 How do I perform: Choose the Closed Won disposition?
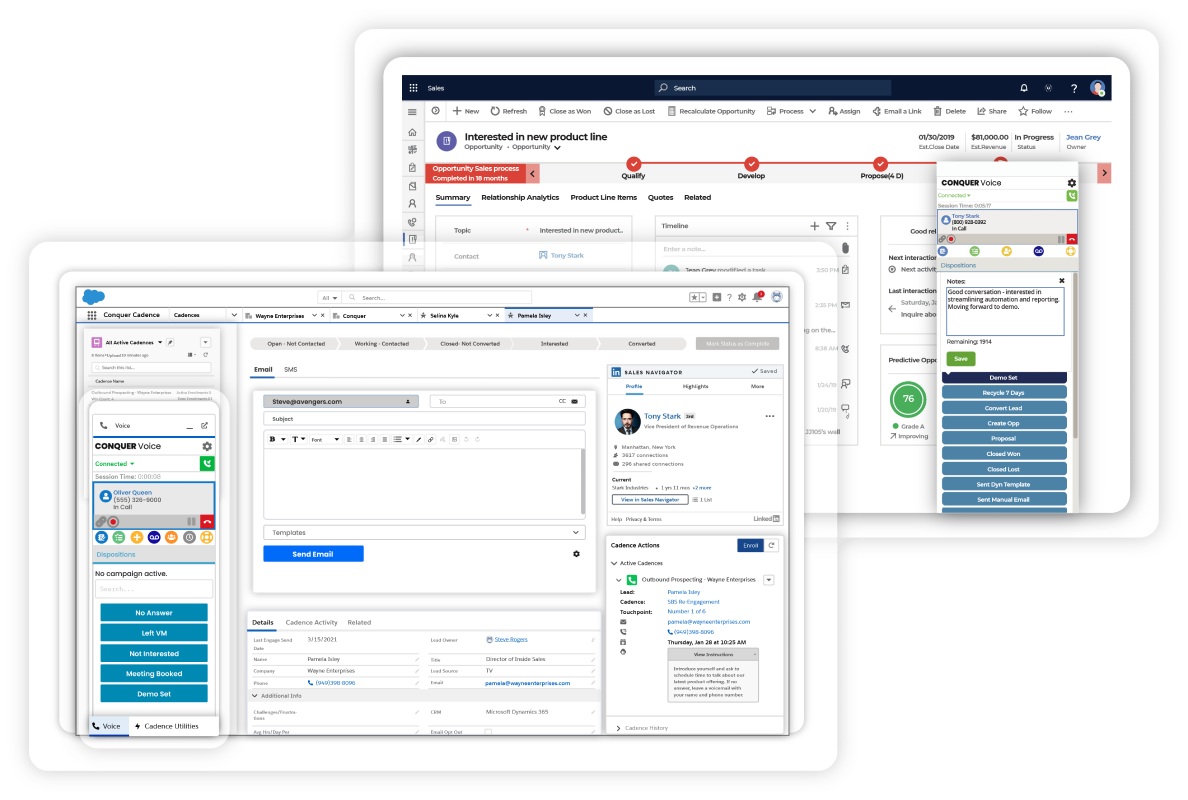1004,454
